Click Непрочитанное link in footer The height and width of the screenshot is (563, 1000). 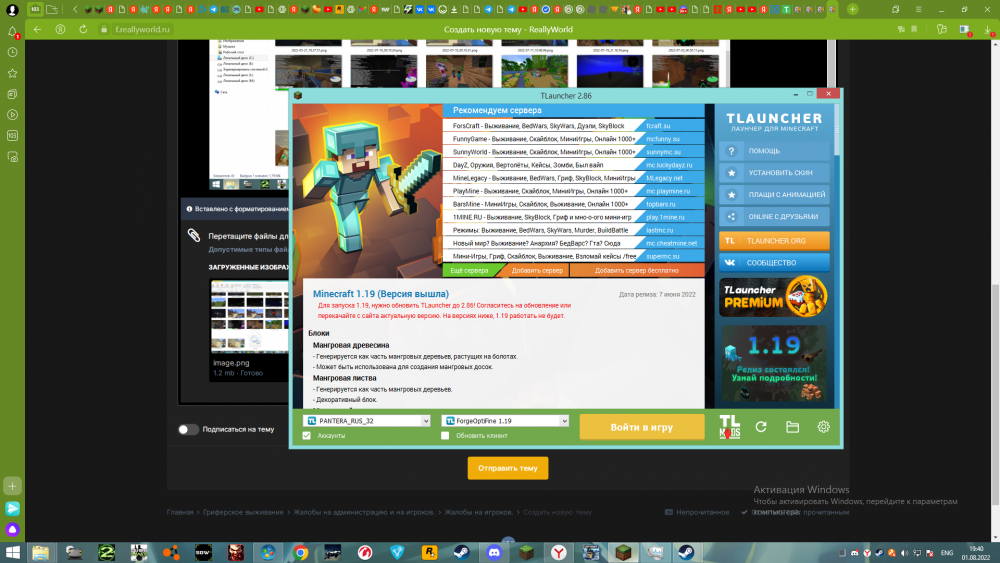coord(697,512)
